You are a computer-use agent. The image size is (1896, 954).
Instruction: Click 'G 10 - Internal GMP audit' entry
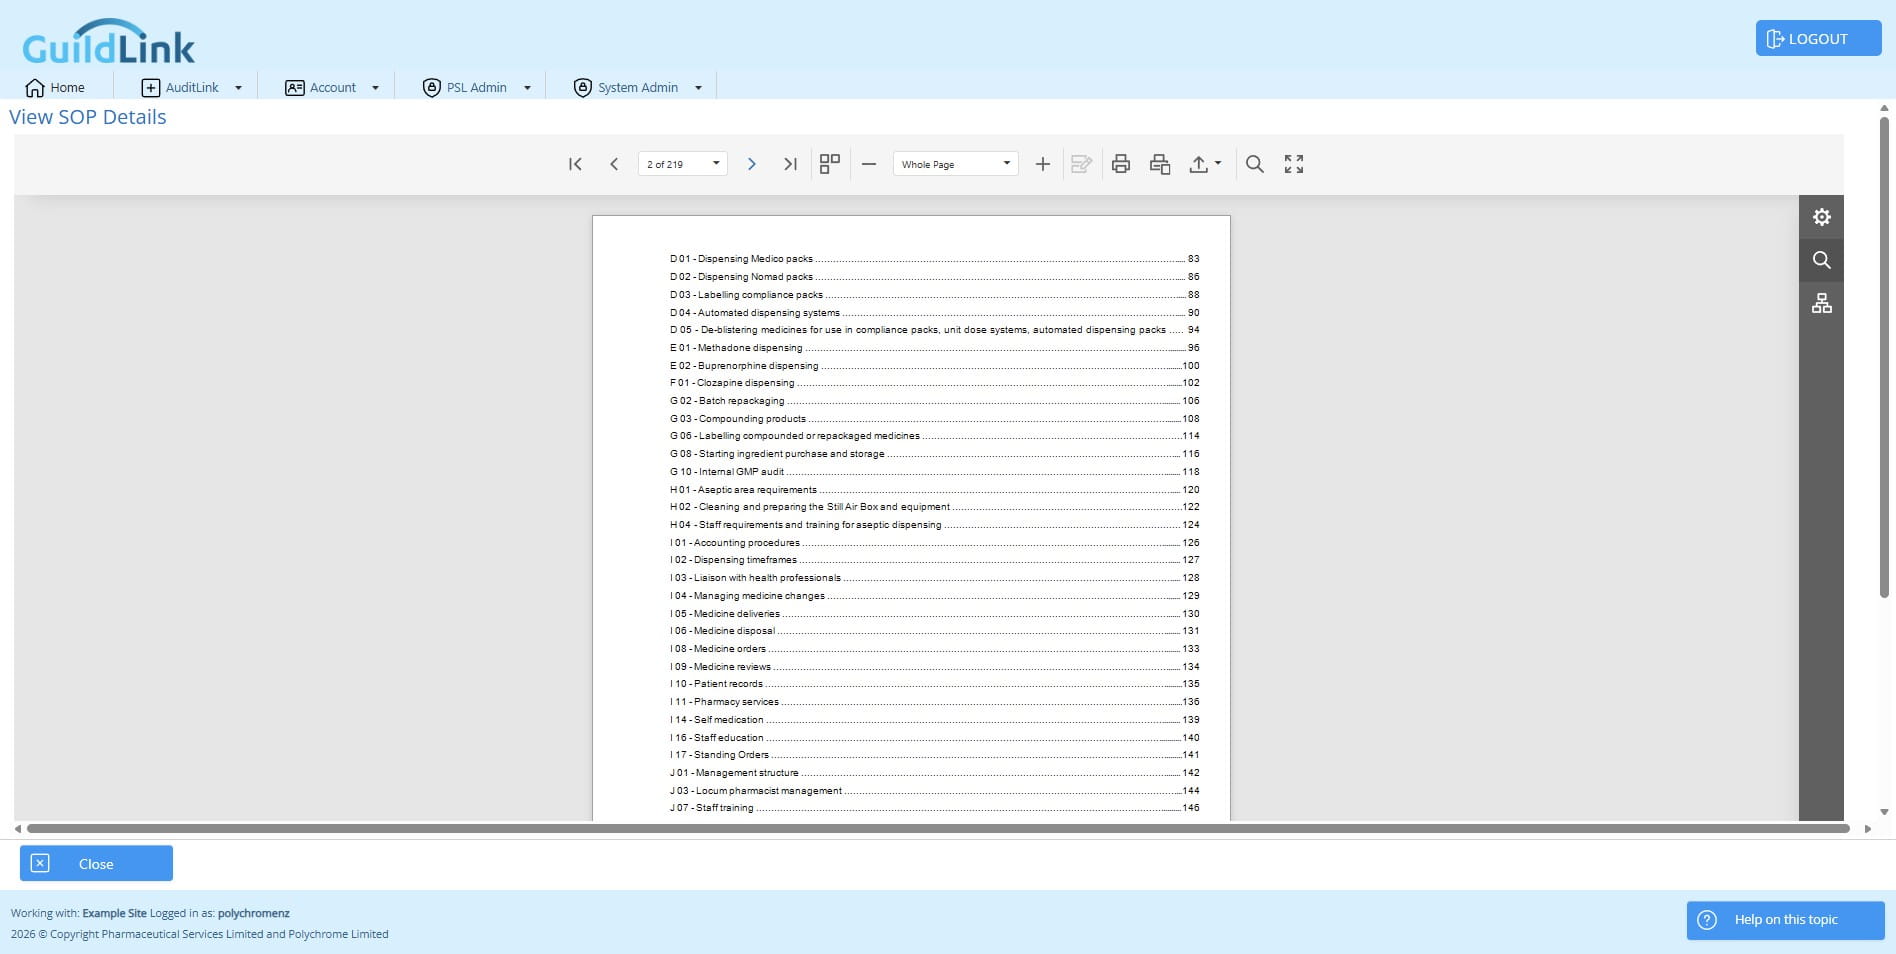point(934,471)
